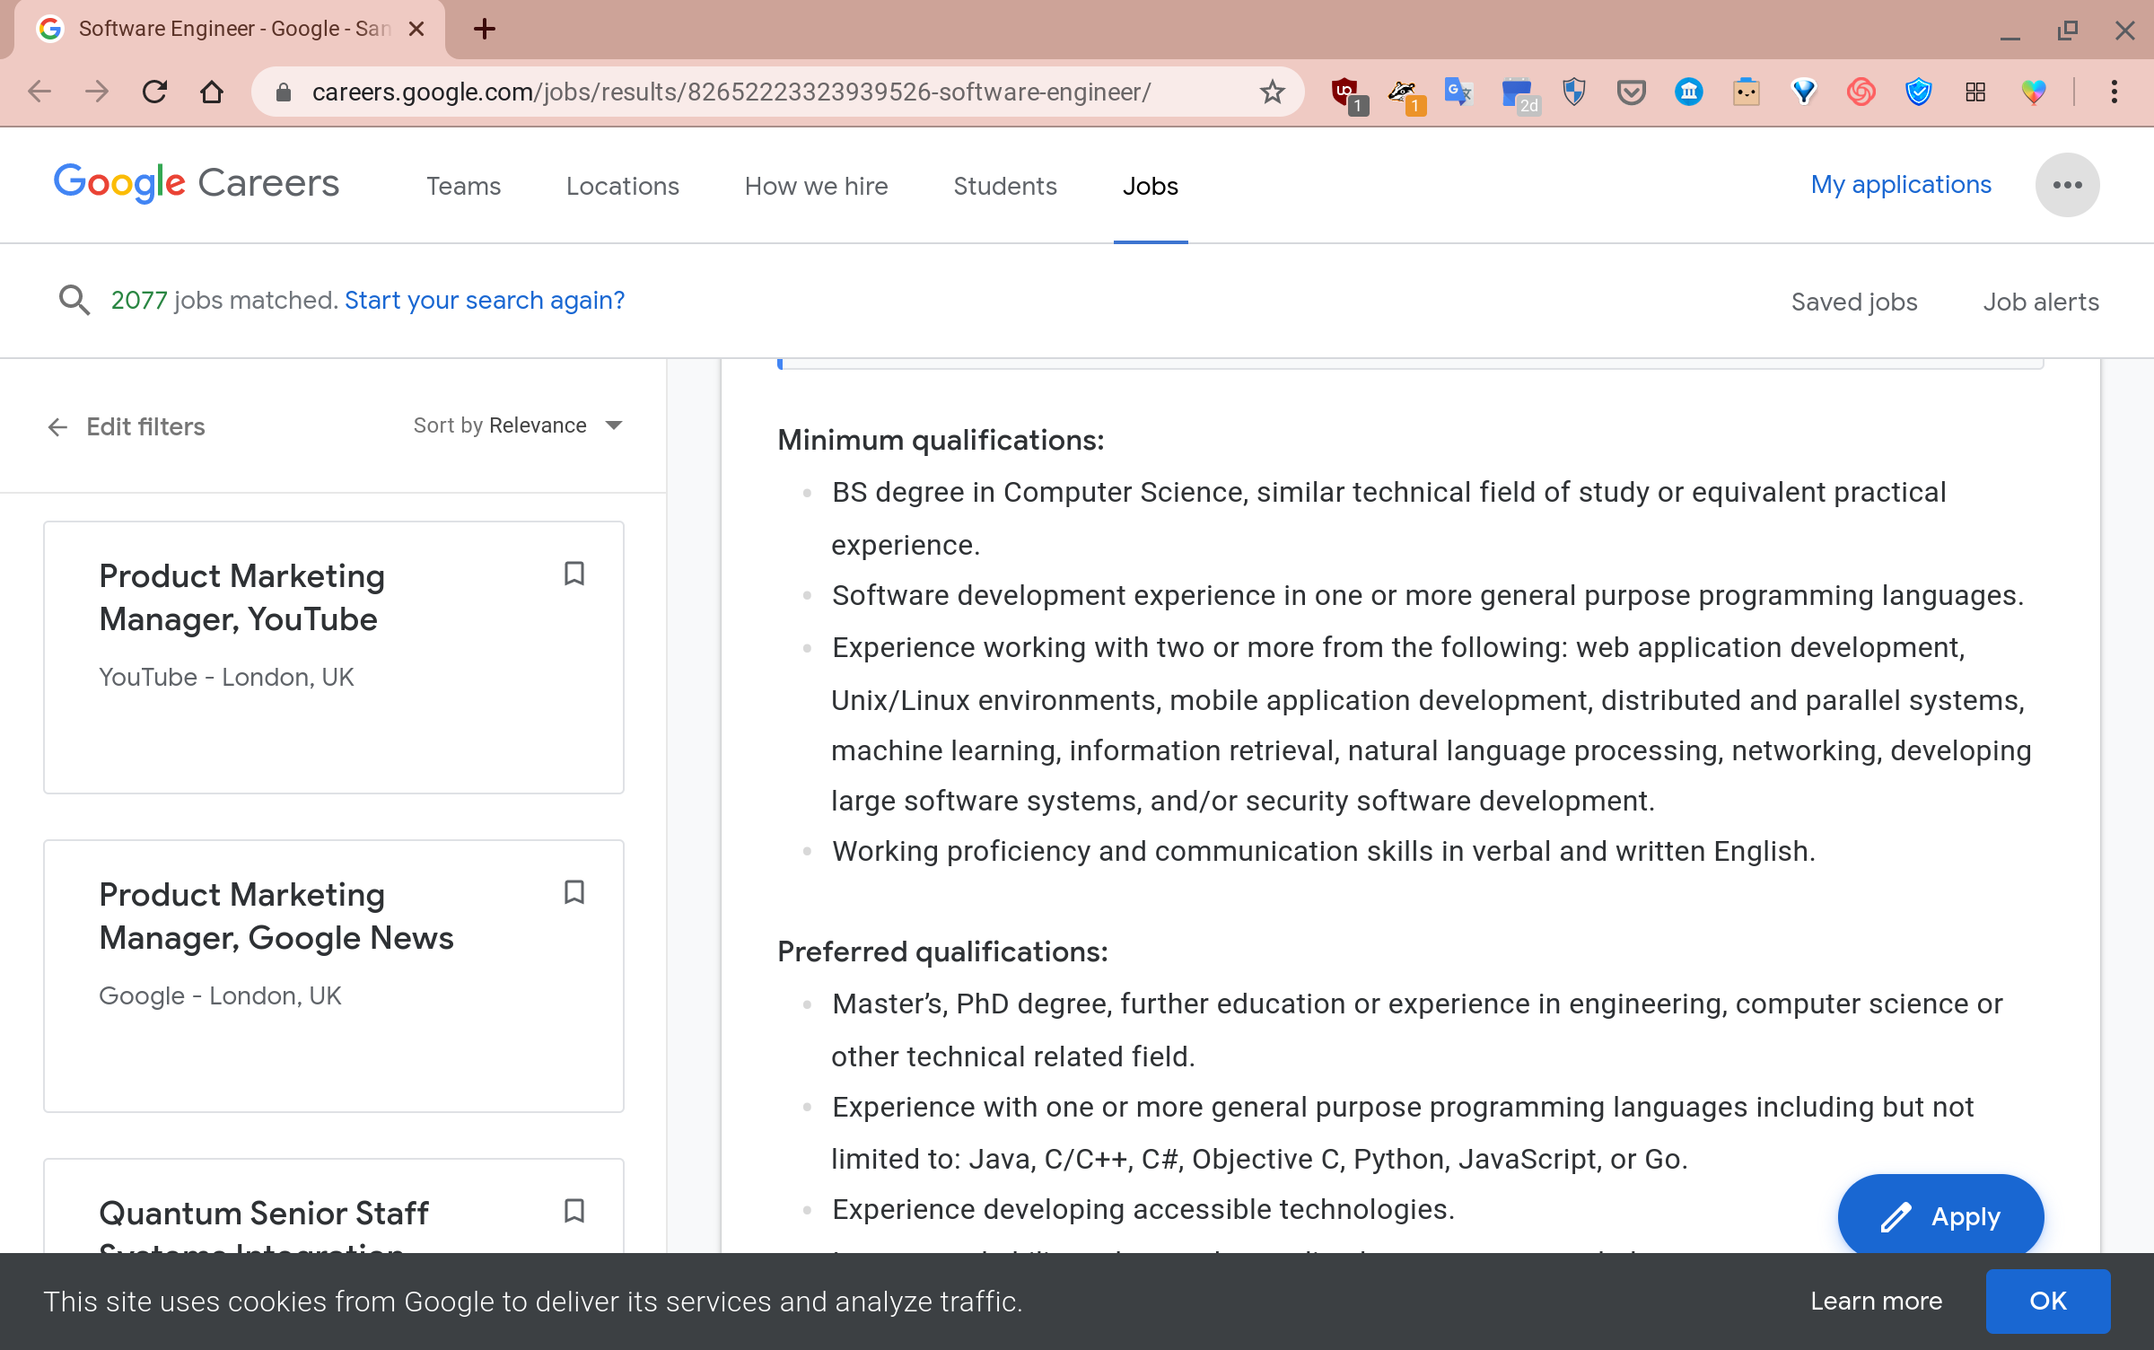Viewport: 2154px width, 1350px height.
Task: Bookmark the Product Marketing Manager, YouTube job
Action: click(x=574, y=573)
